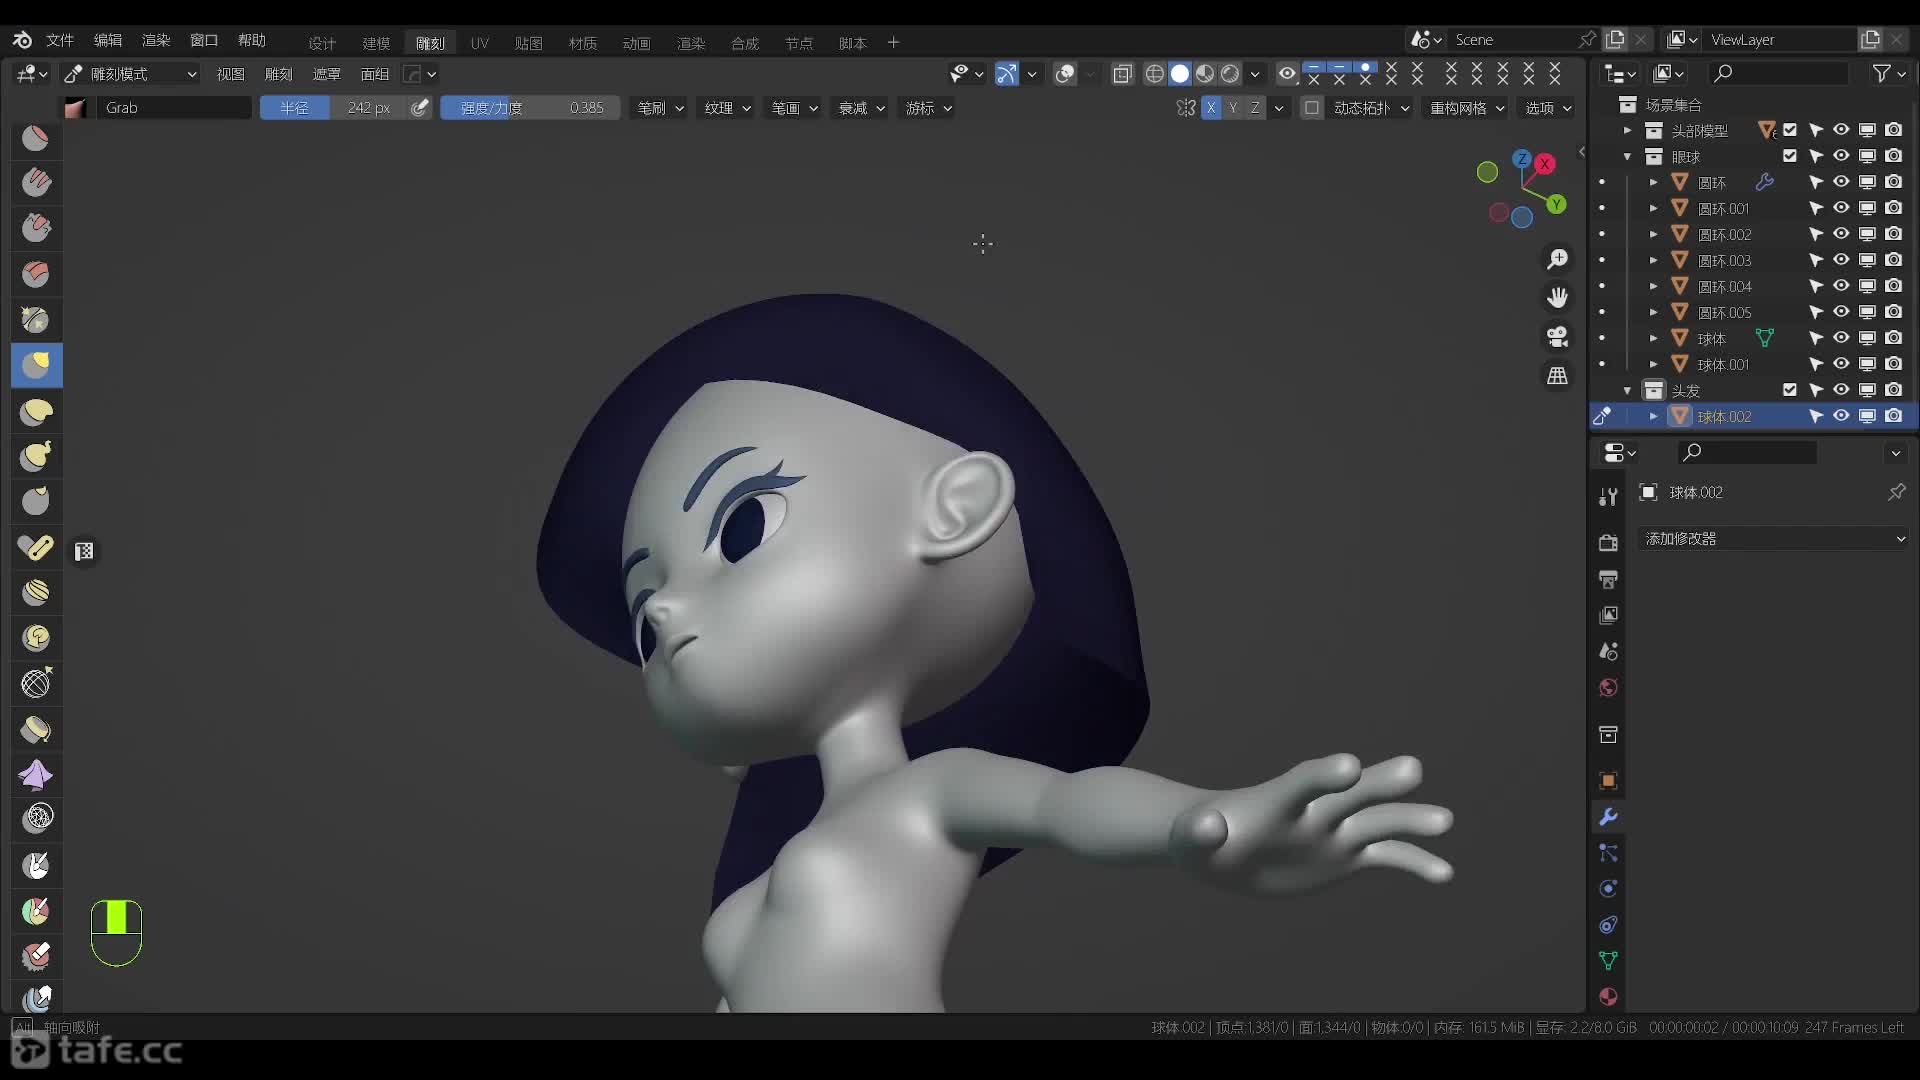
Task: Uncheck the 眼球 collection checkbox
Action: tap(1790, 156)
